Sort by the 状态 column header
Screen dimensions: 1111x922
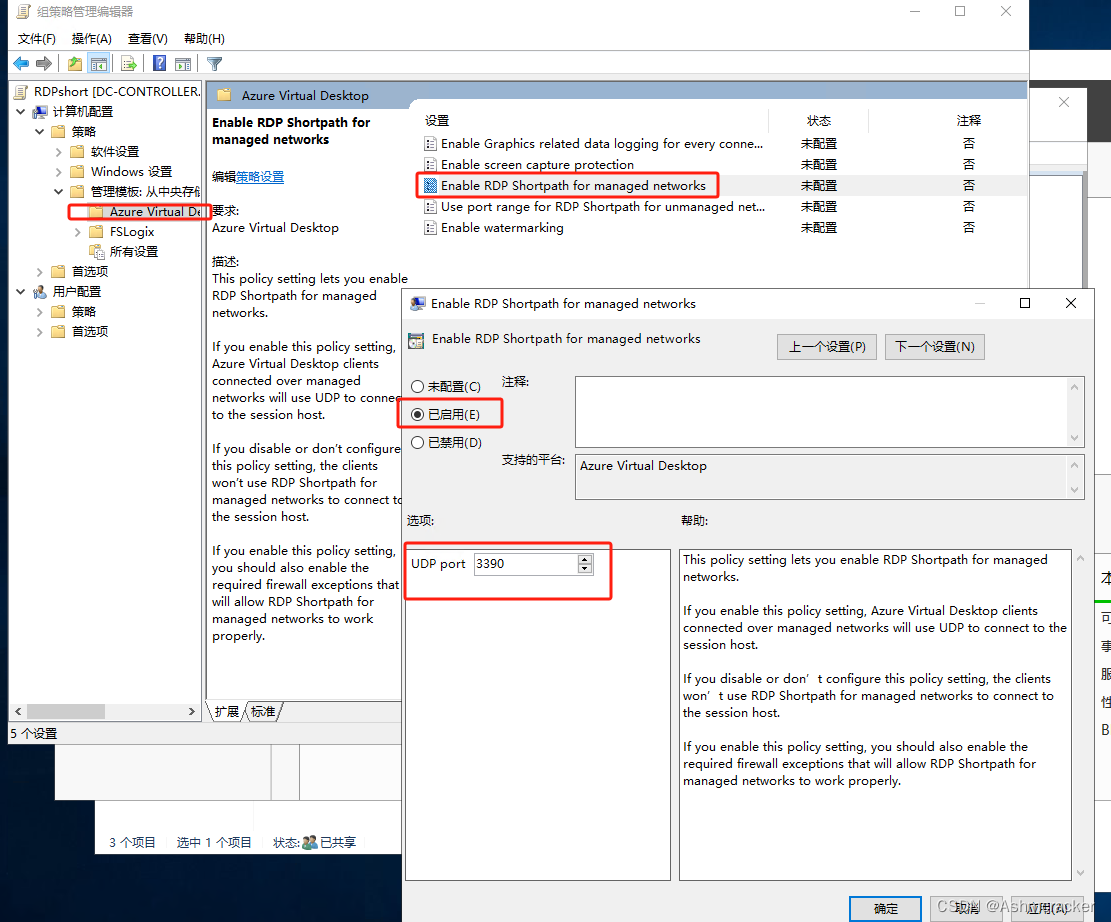tap(818, 121)
